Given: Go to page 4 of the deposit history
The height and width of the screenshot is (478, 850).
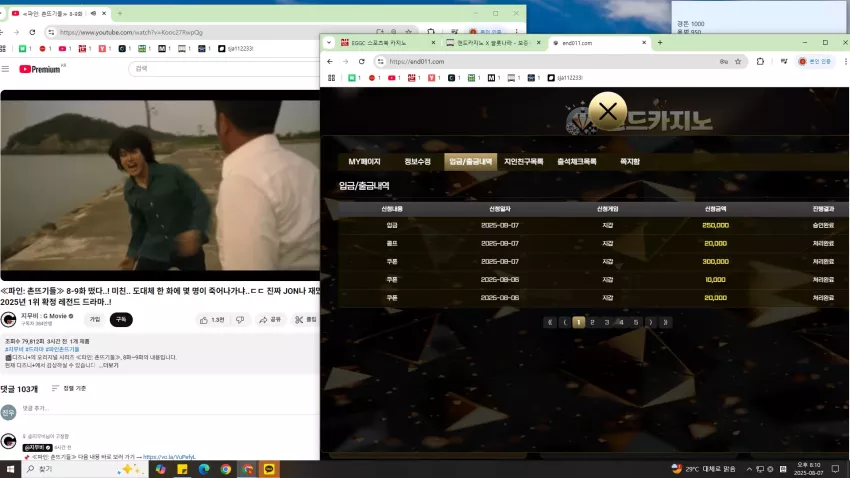Looking at the screenshot, I should click(x=621, y=322).
